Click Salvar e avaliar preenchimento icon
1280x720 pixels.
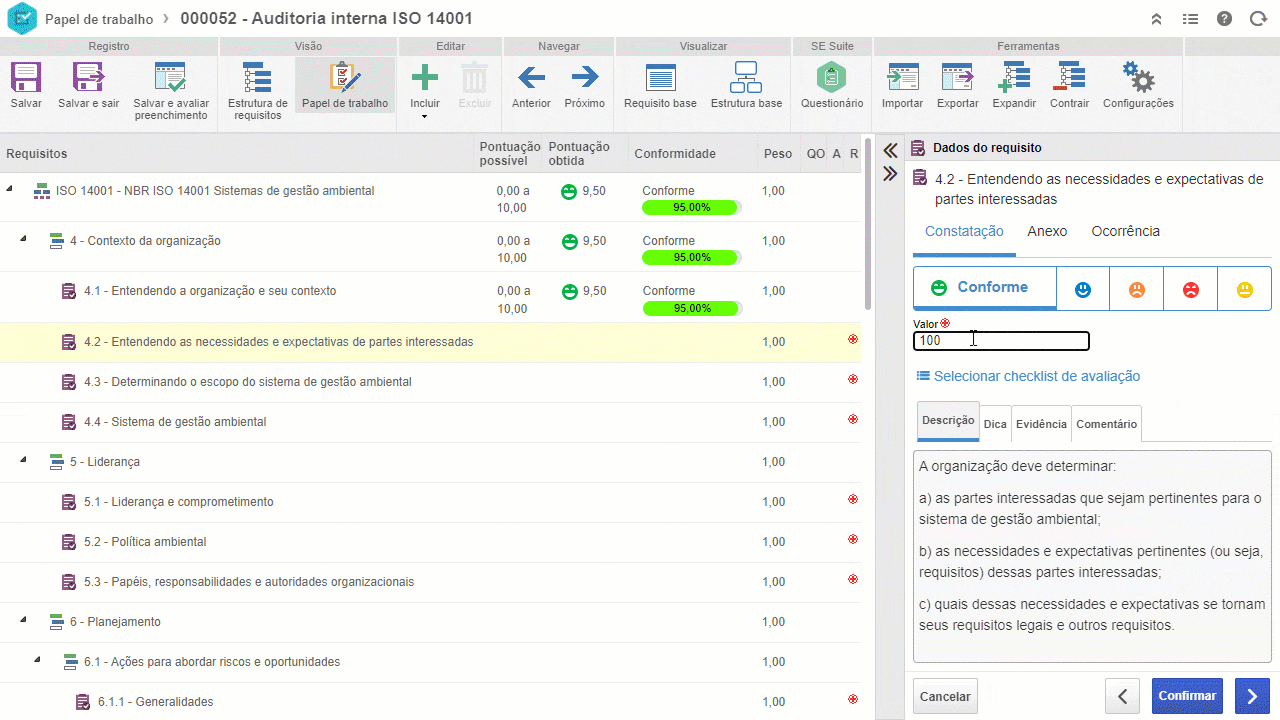(171, 78)
